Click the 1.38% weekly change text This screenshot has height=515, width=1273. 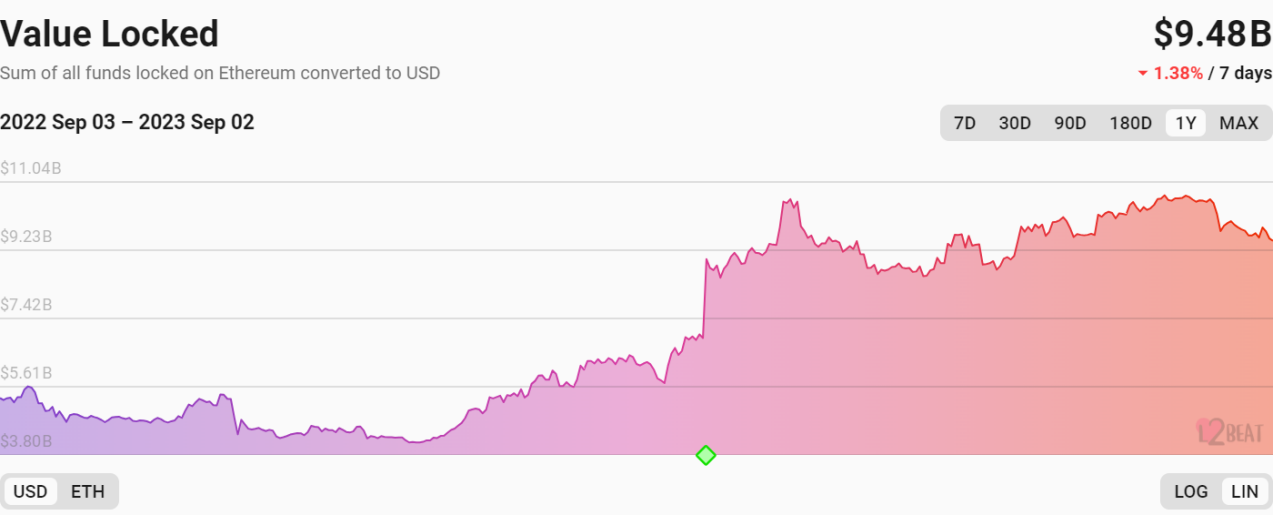(1178, 73)
